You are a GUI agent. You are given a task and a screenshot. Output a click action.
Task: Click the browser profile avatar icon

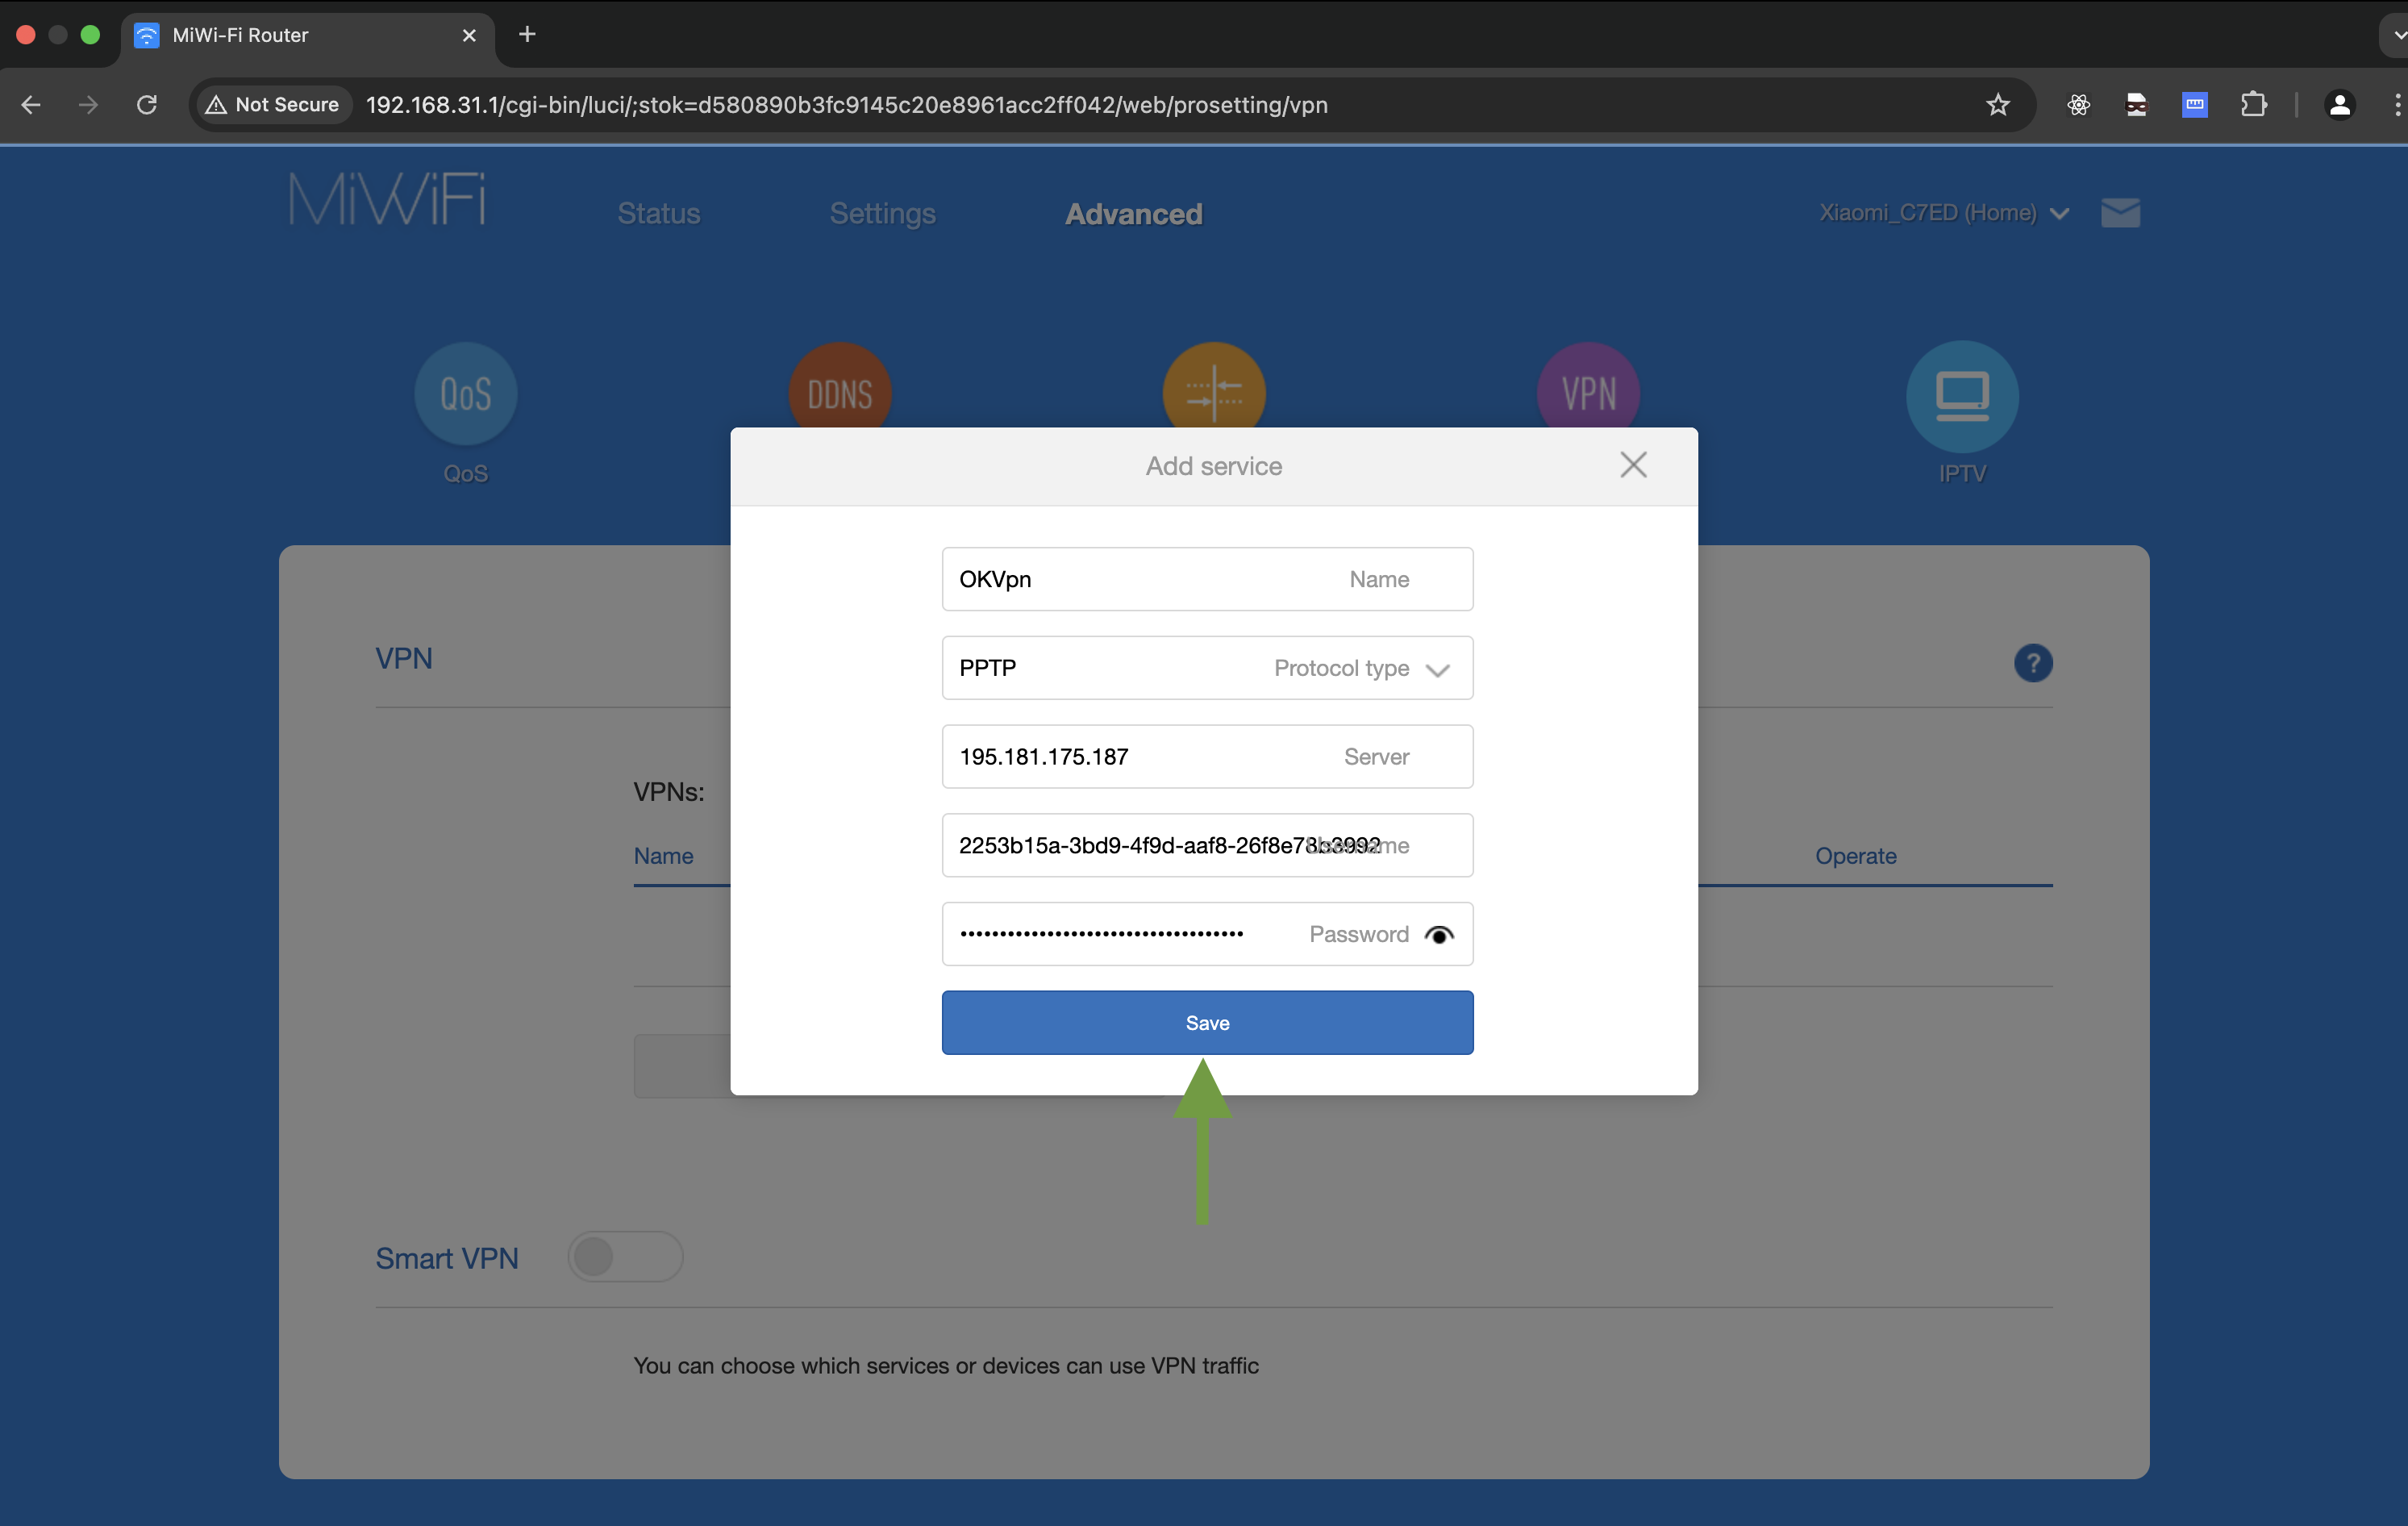point(2339,105)
